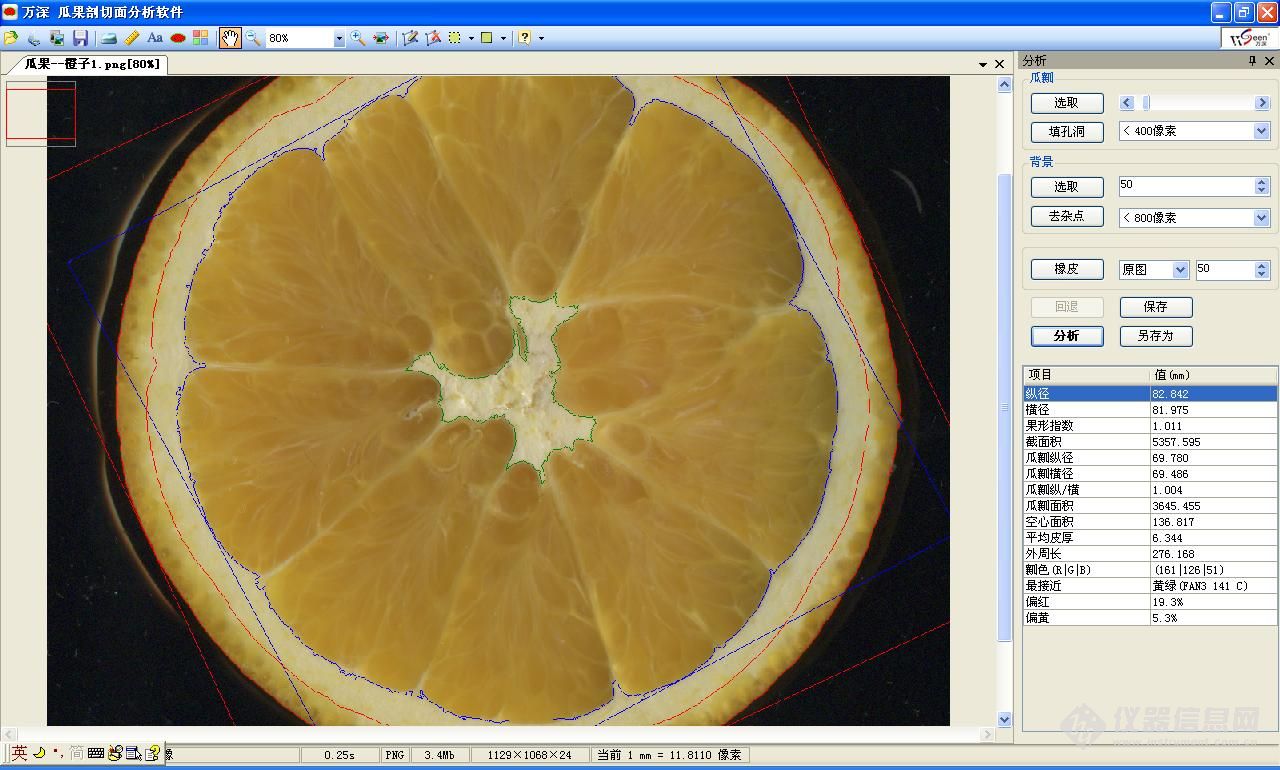Toggle the IME 英 language indicator
Image resolution: width=1280 pixels, height=770 pixels.
click(19, 753)
